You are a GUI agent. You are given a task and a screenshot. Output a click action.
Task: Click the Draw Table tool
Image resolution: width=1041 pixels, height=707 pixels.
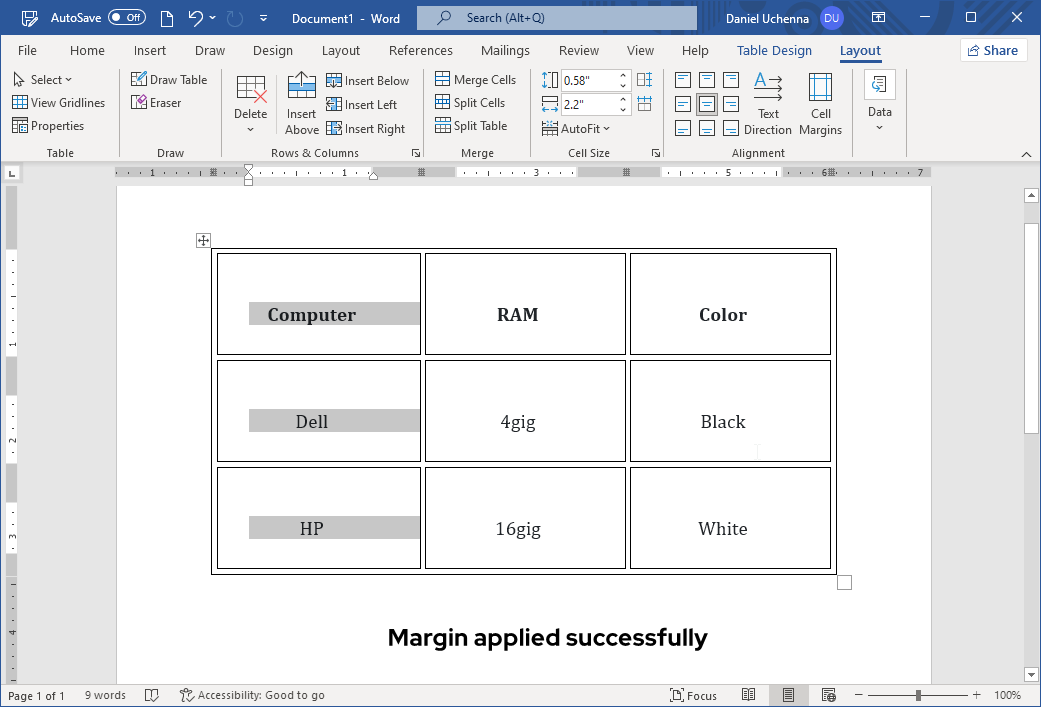[170, 79]
